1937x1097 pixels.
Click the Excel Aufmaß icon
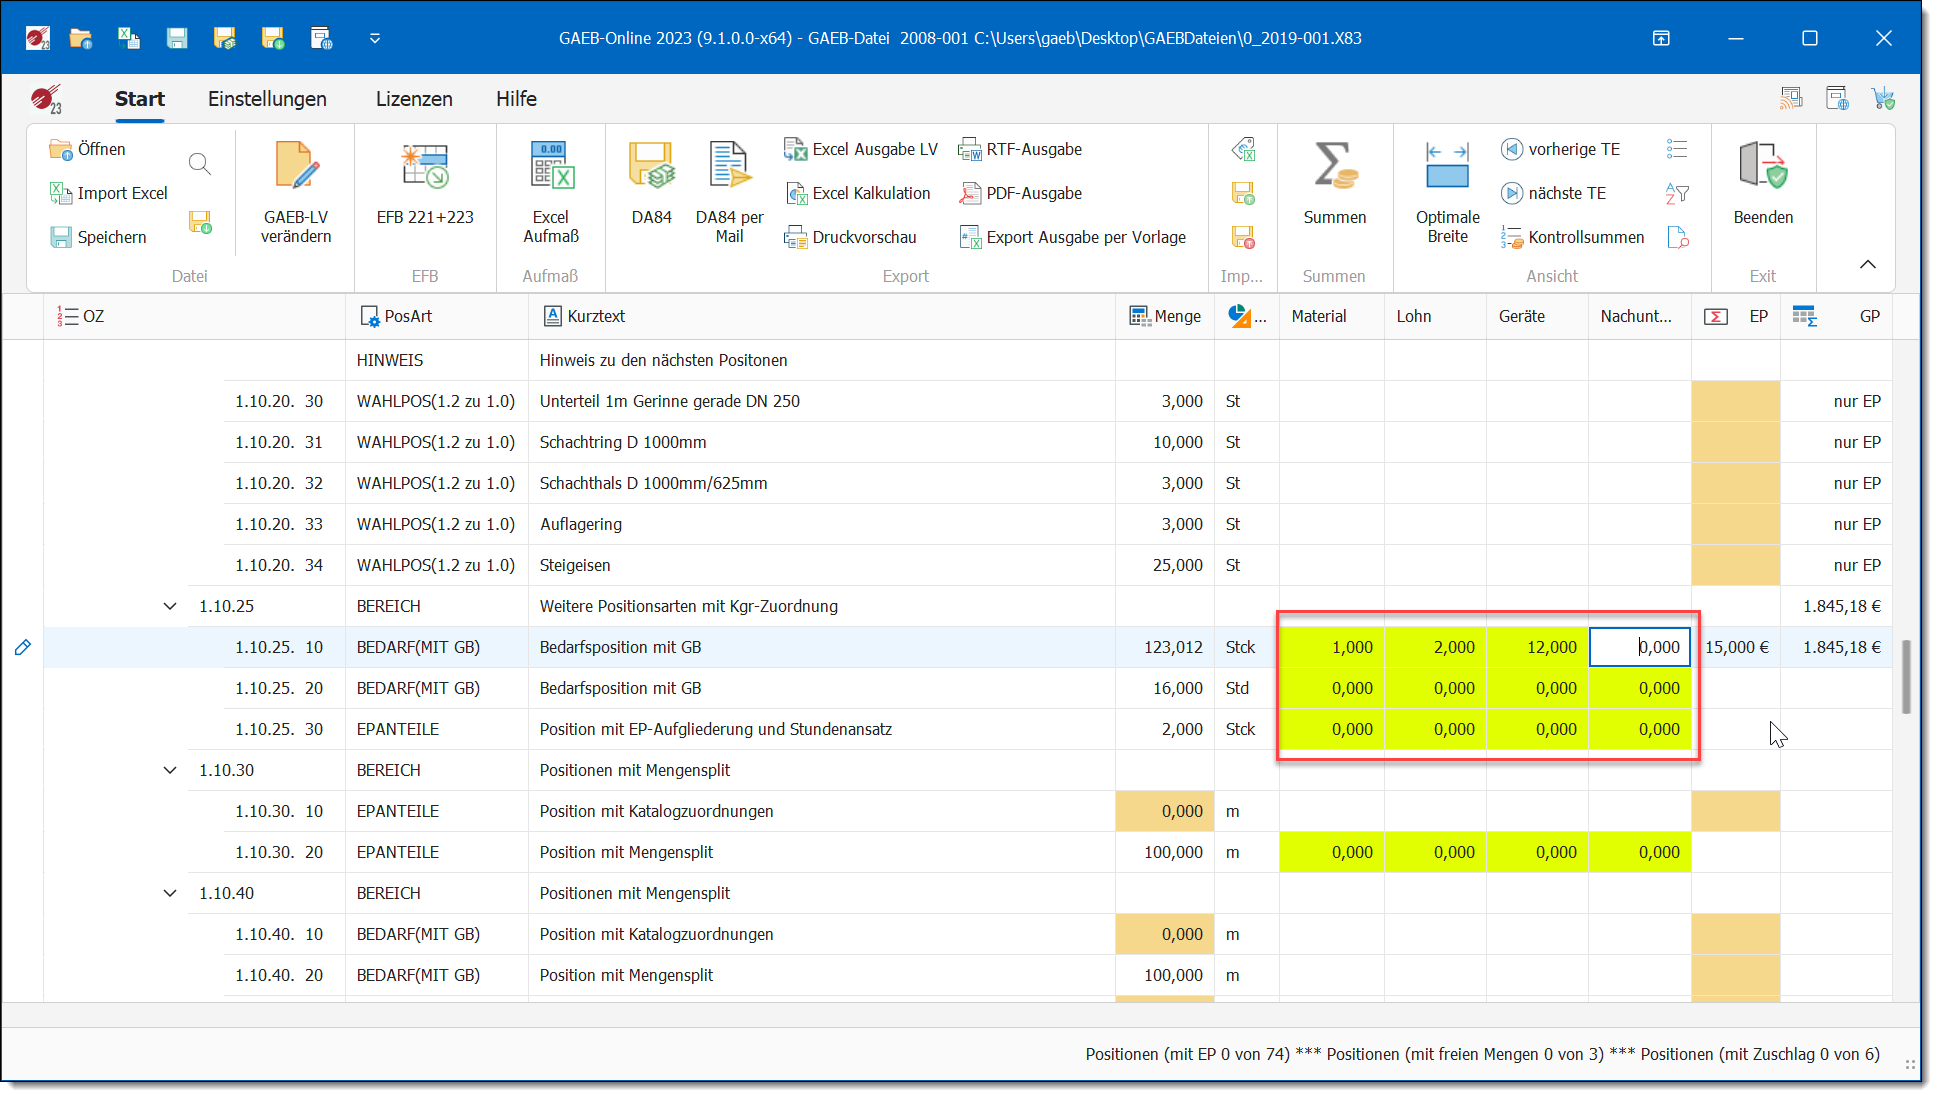coord(551,167)
